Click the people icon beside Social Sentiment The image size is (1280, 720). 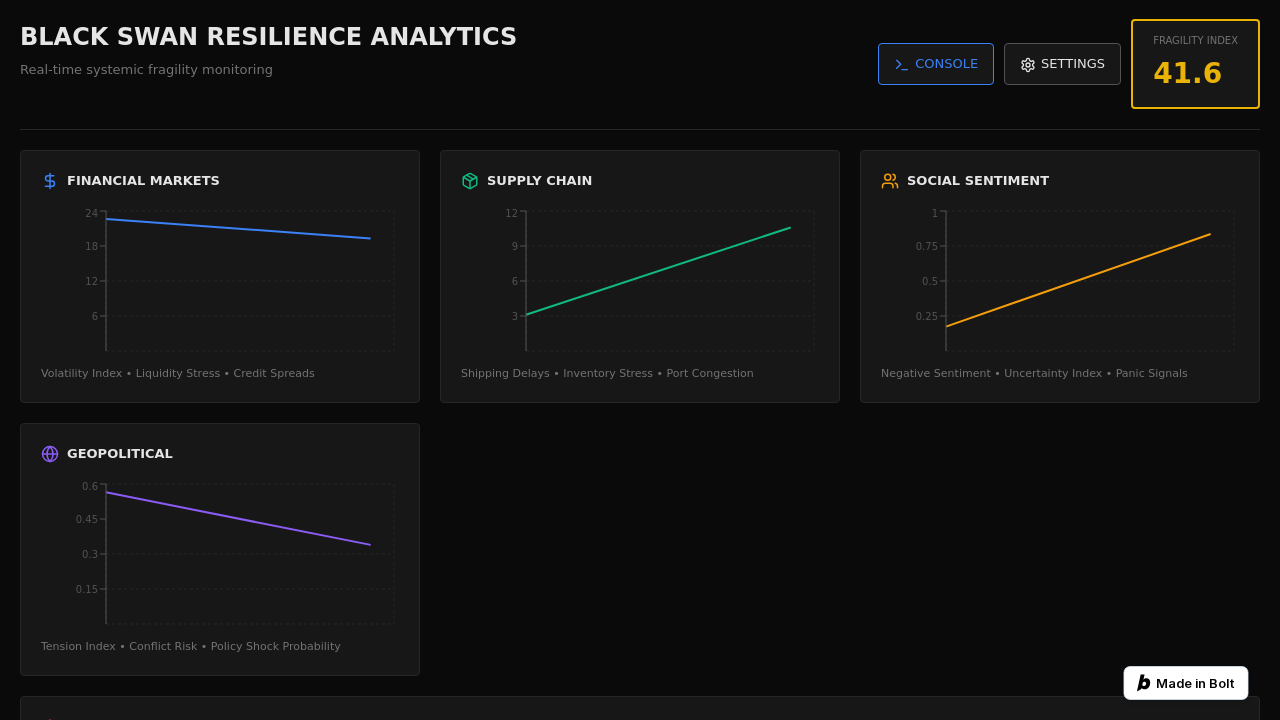point(890,181)
